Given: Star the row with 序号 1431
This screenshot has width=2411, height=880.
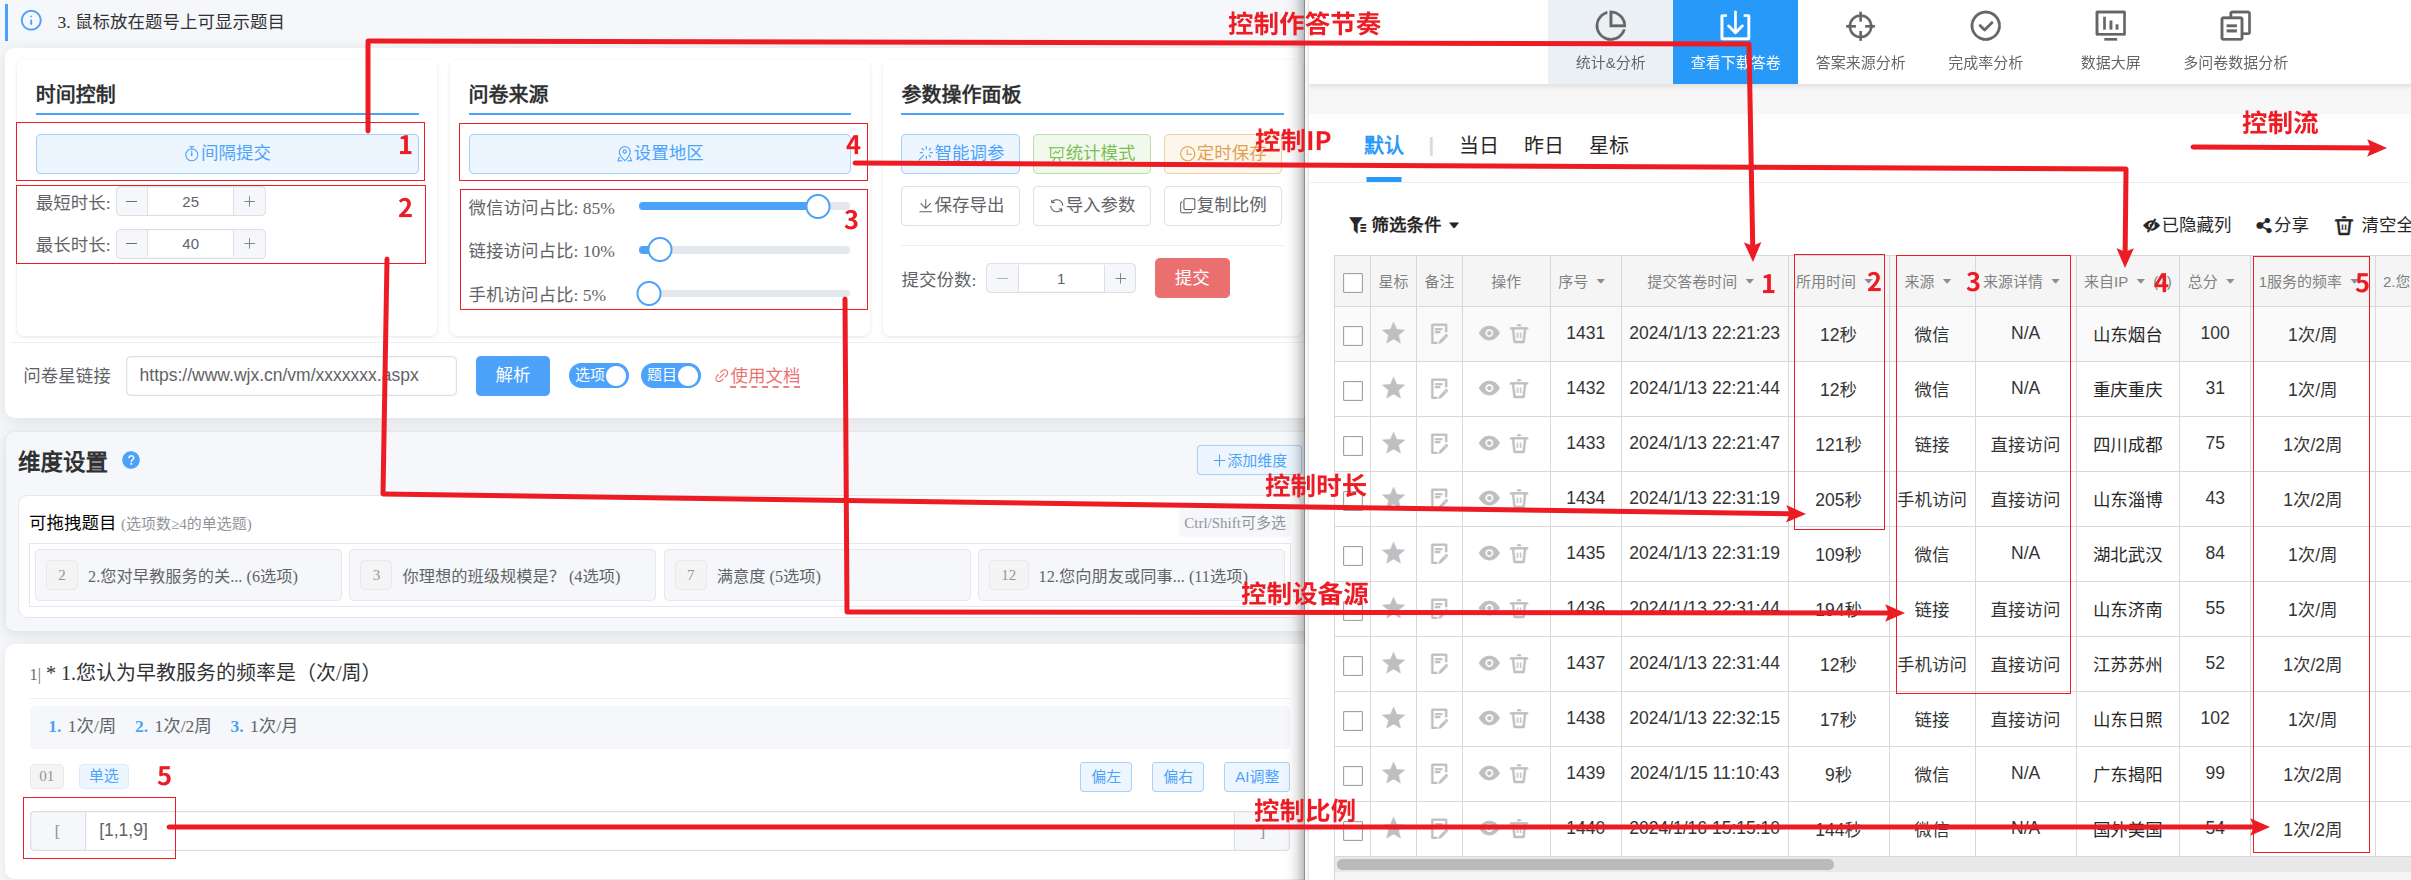Looking at the screenshot, I should (x=1393, y=334).
